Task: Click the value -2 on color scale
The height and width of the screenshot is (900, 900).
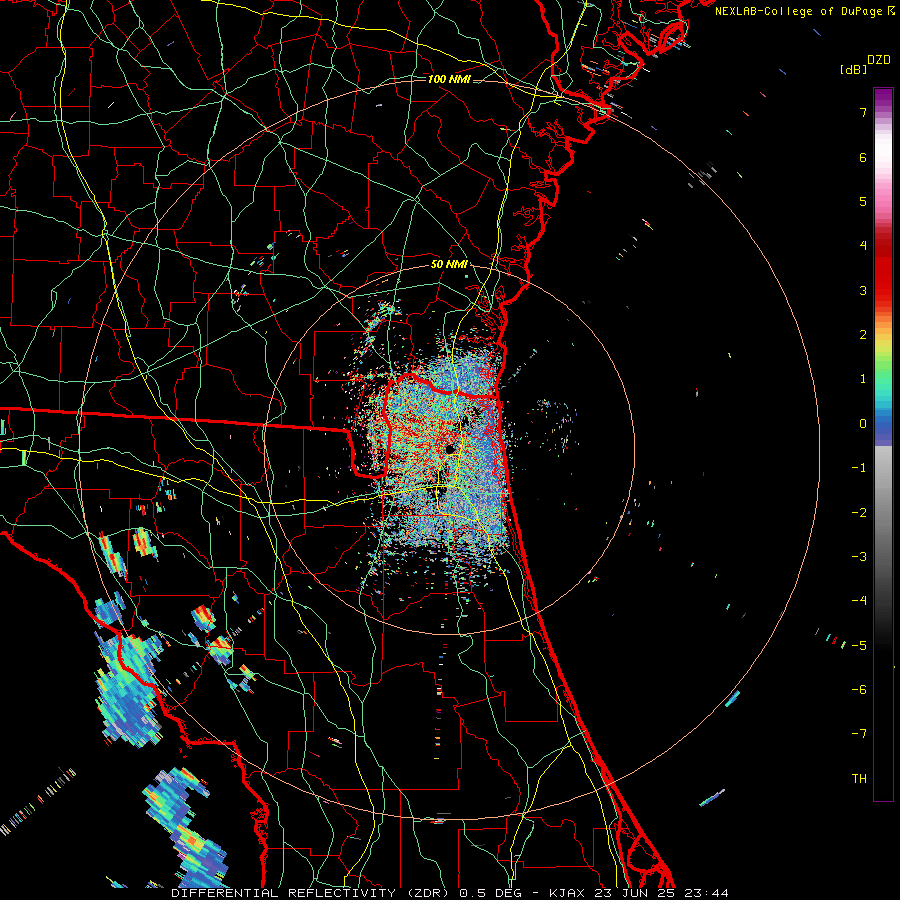Action: click(x=859, y=512)
